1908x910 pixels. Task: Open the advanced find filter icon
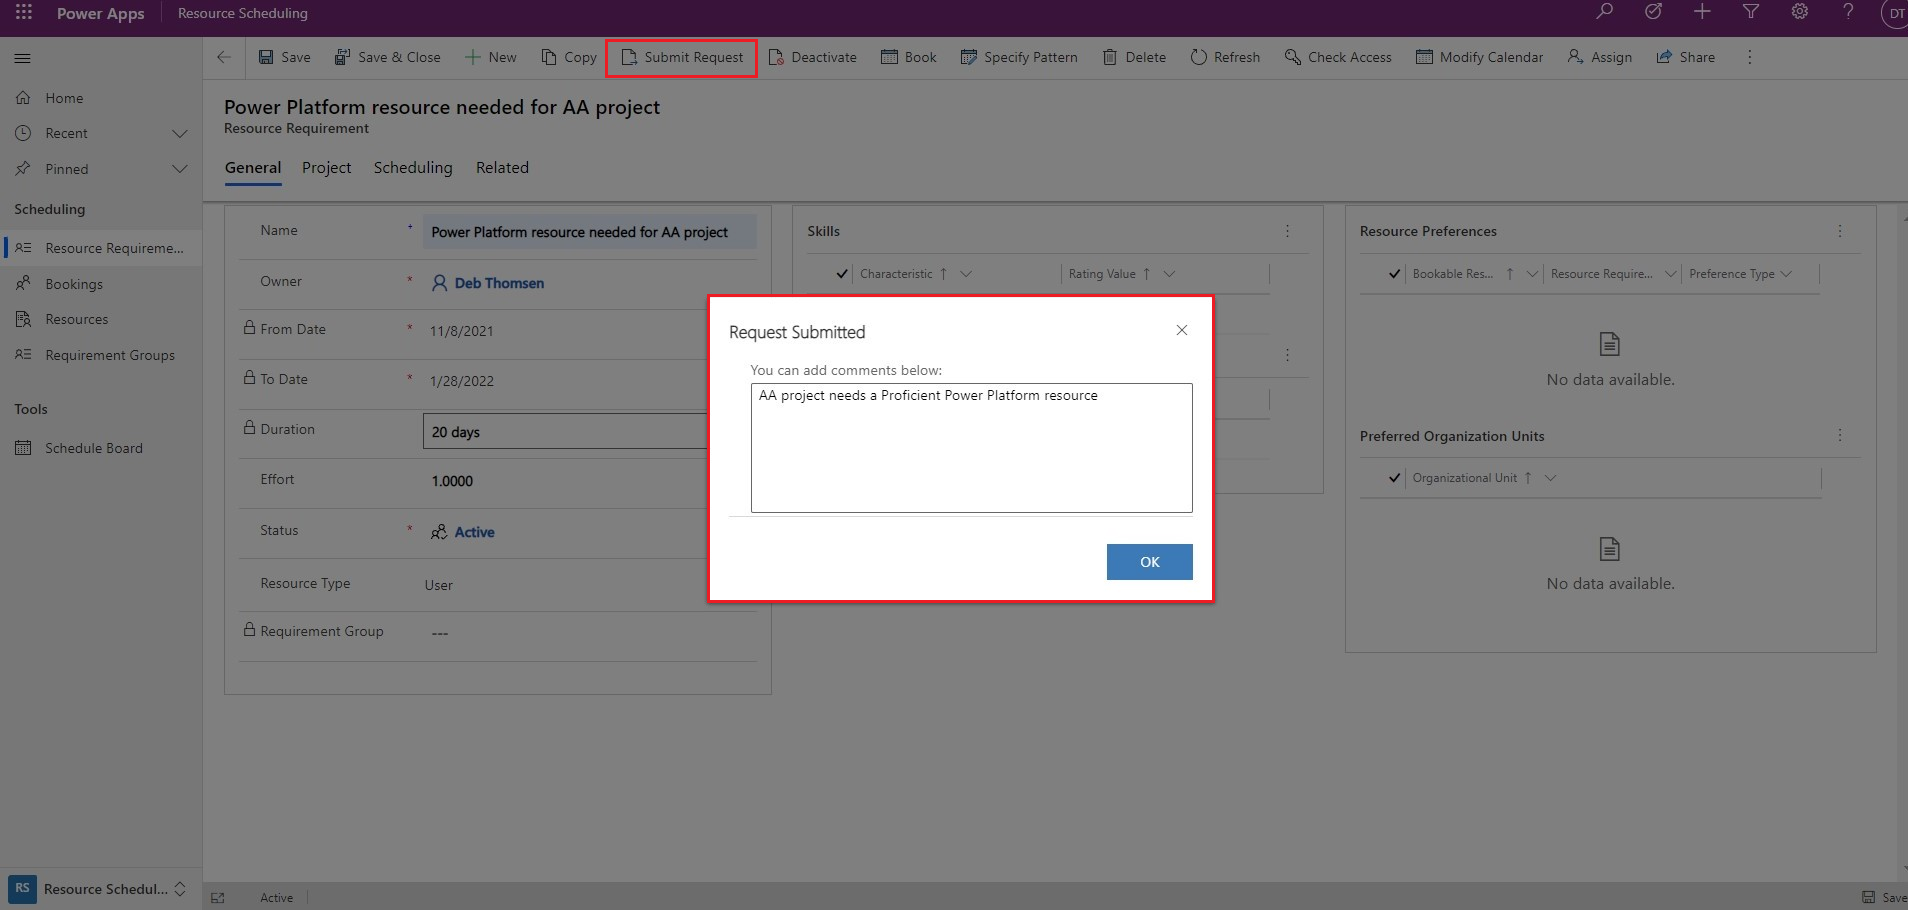1751,12
